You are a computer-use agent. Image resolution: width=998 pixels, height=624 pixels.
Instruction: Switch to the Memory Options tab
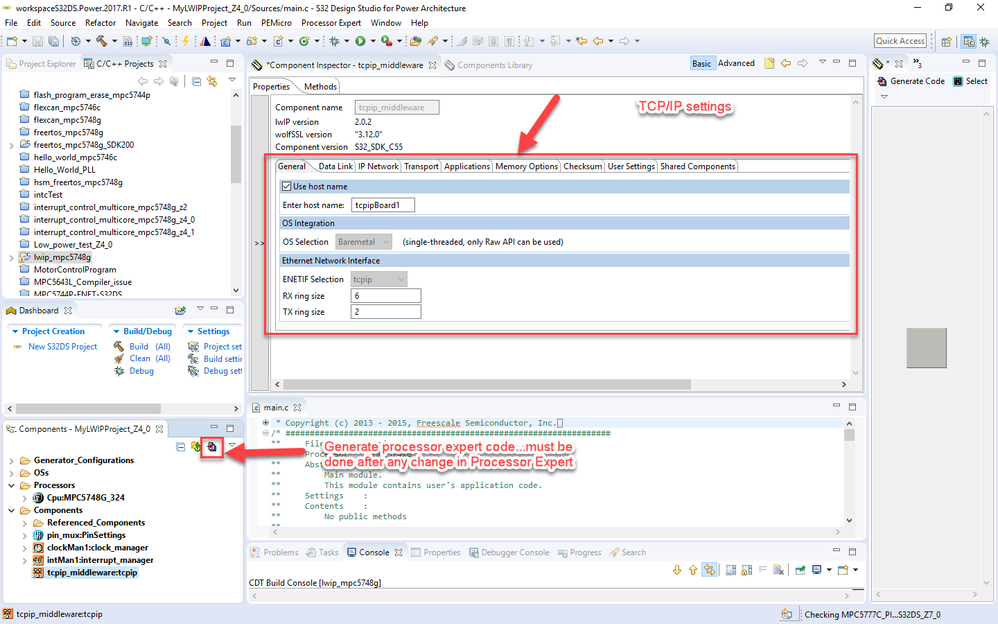click(x=526, y=166)
